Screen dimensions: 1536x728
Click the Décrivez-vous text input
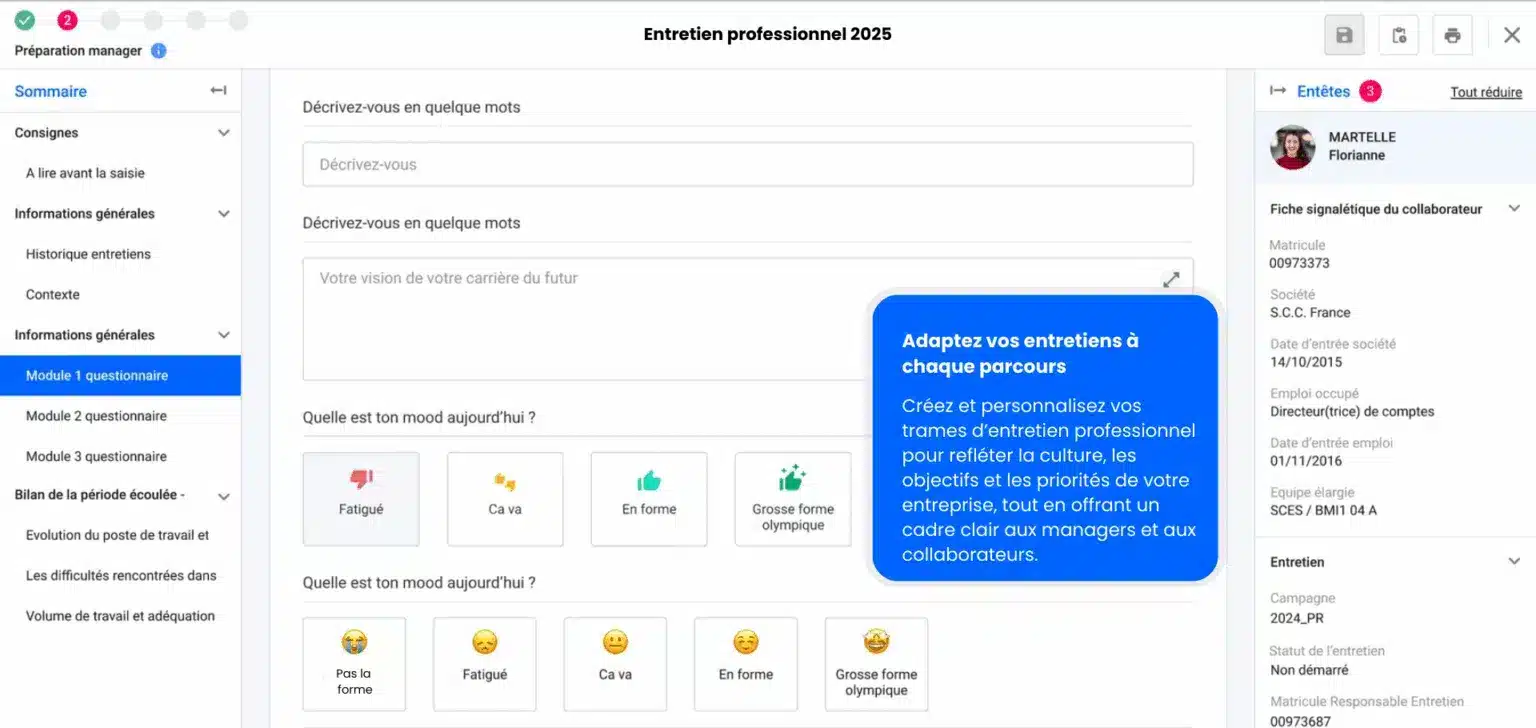point(747,165)
